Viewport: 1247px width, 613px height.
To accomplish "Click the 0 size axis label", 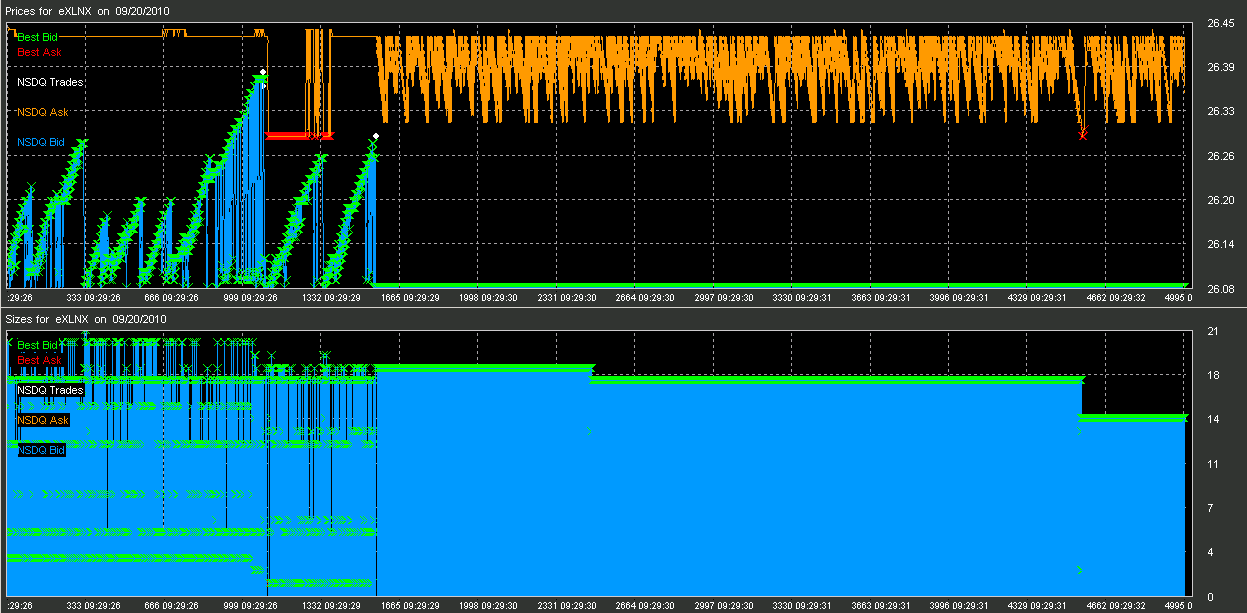I will 1211,597.
